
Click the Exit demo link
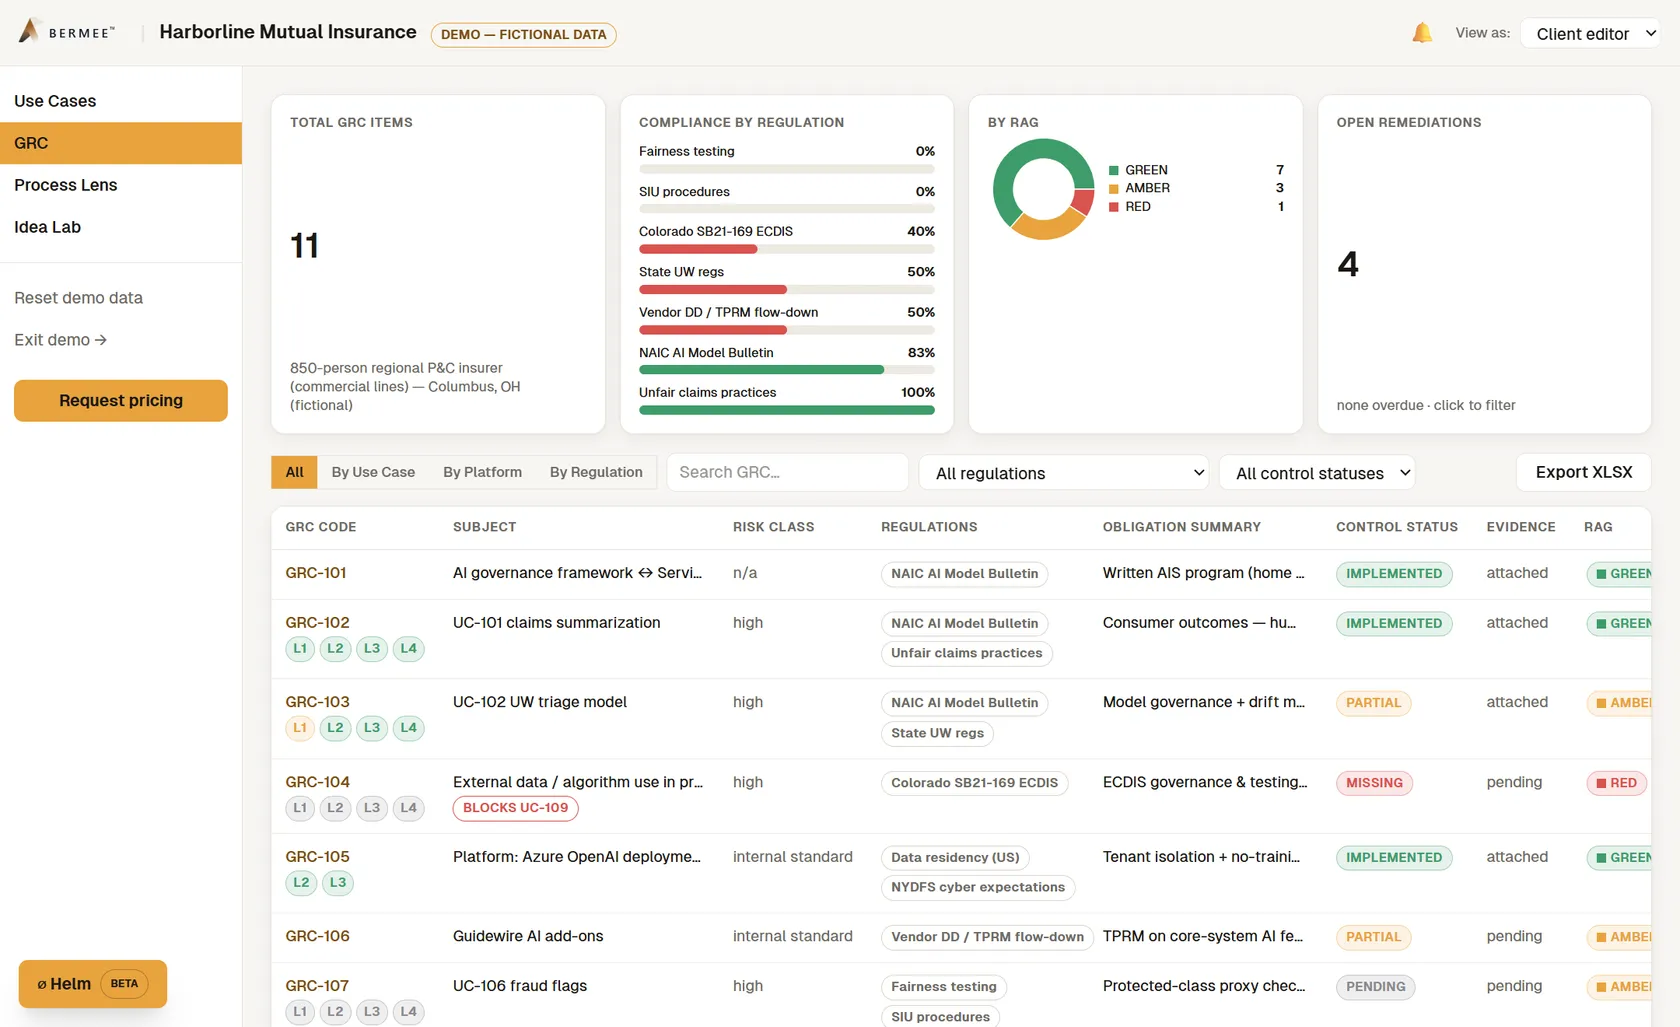[60, 340]
